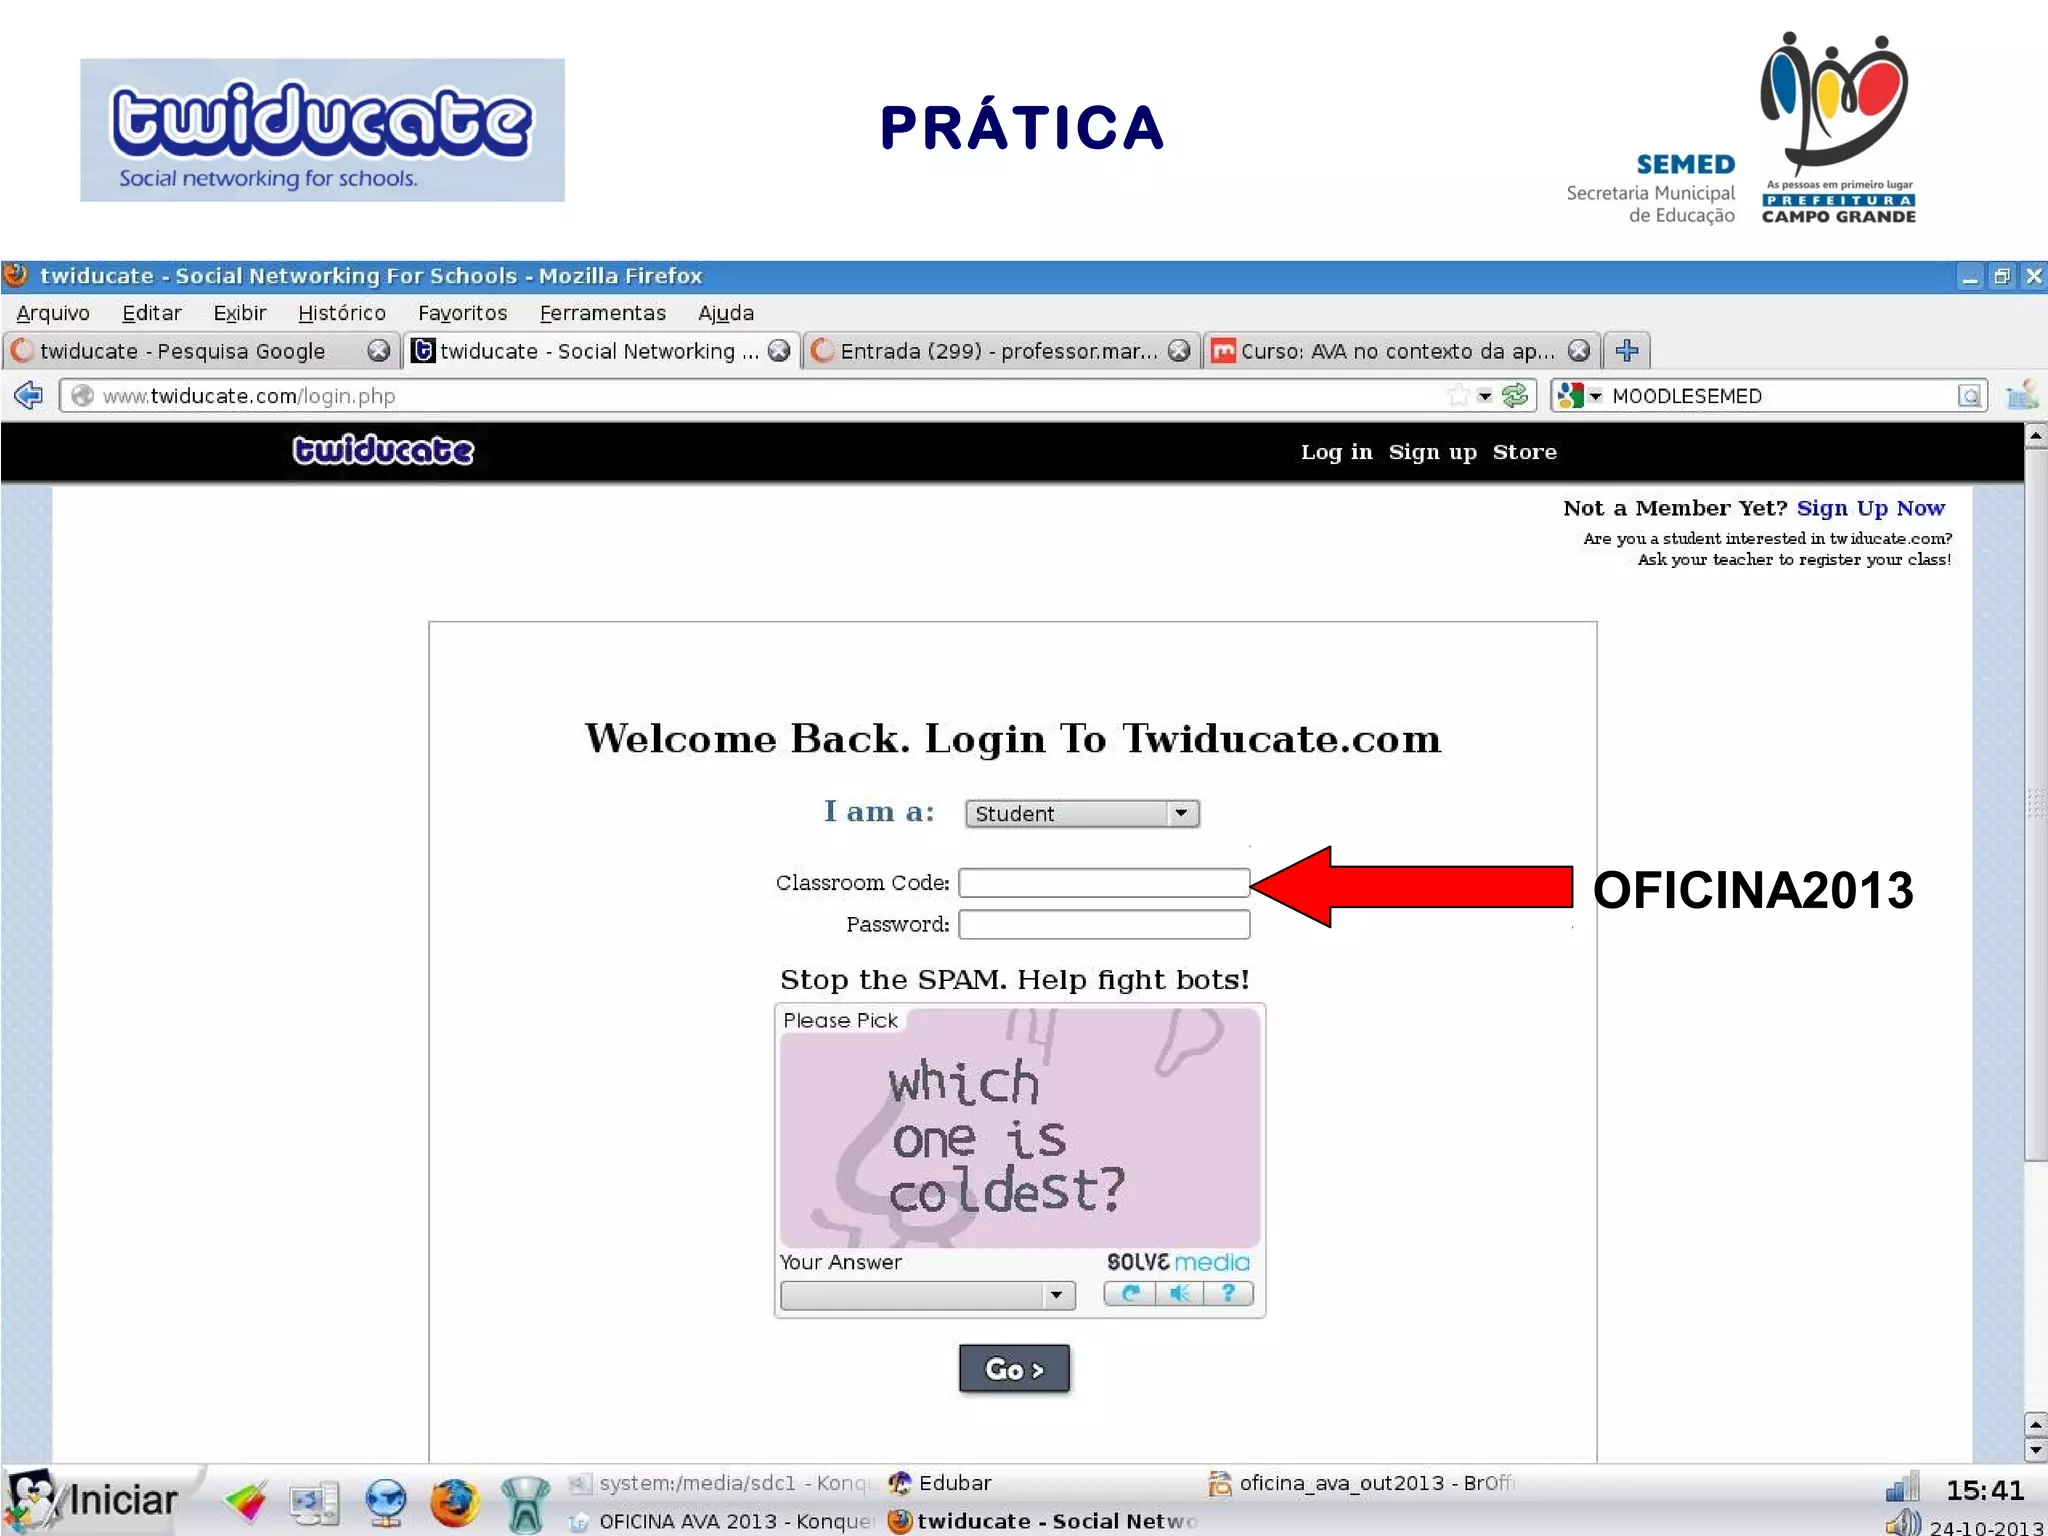Screen dimensions: 2048x1536
Task: Click the globe network icon in taskbar
Action: tap(386, 1502)
